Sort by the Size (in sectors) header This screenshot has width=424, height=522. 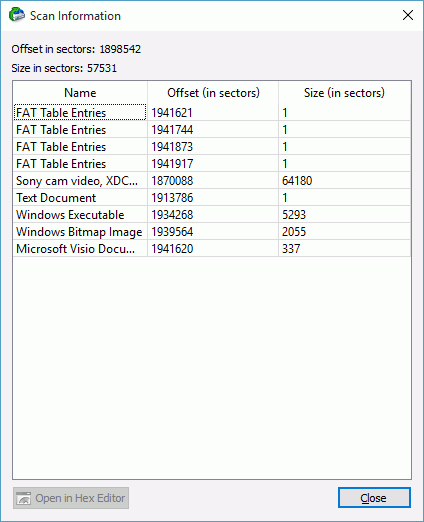(344, 93)
